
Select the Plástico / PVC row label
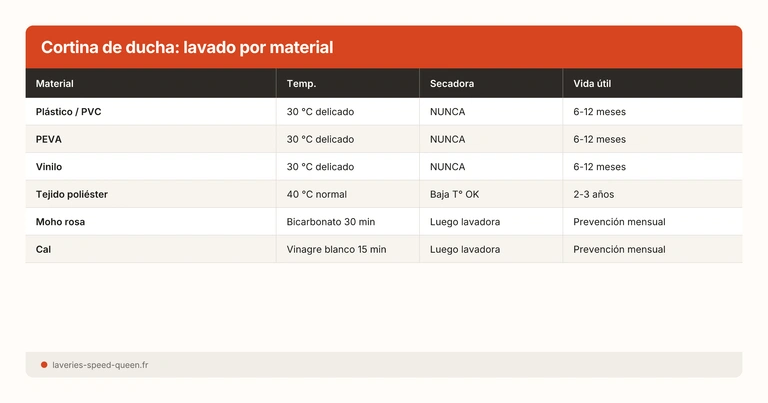click(x=68, y=112)
